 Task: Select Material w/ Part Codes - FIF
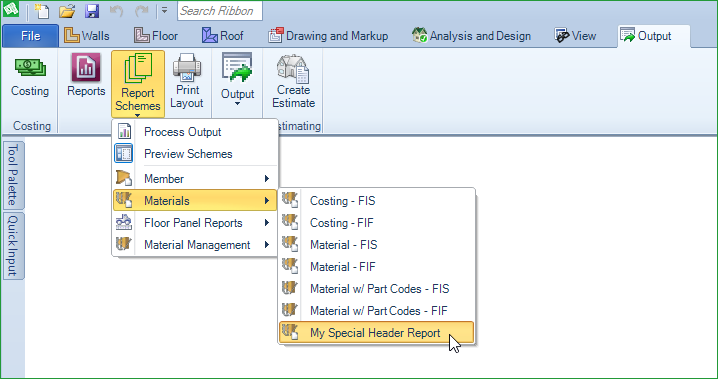click(x=376, y=311)
